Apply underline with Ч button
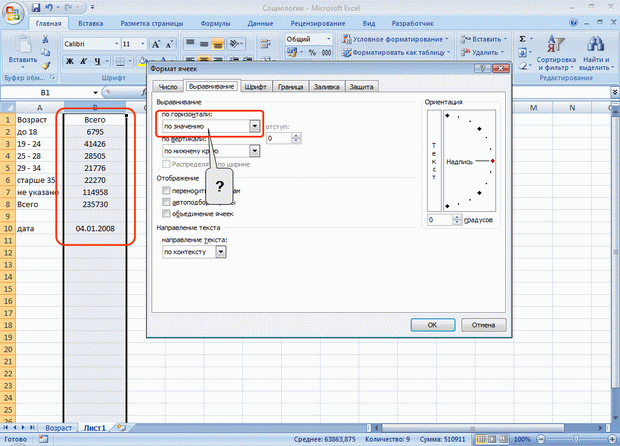This screenshot has width=620, height=446. (97, 61)
